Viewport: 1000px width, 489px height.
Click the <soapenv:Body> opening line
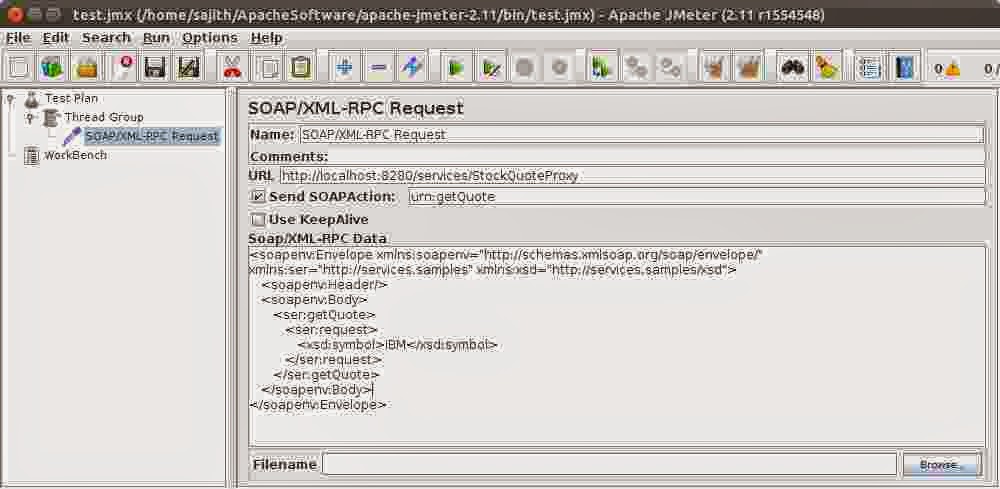[315, 300]
